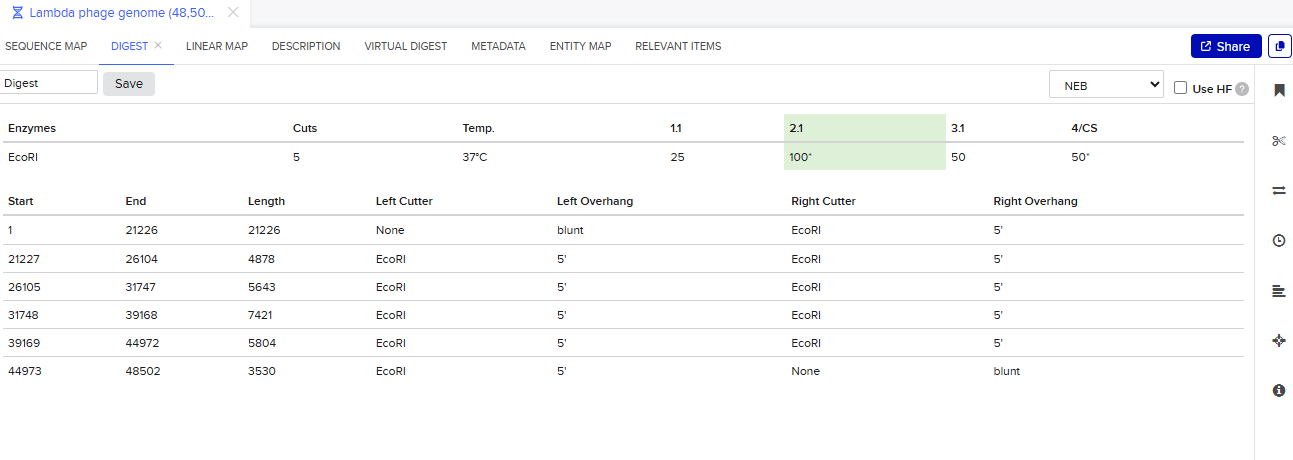
Task: Open the Virtual Digest tab
Action: (x=405, y=46)
